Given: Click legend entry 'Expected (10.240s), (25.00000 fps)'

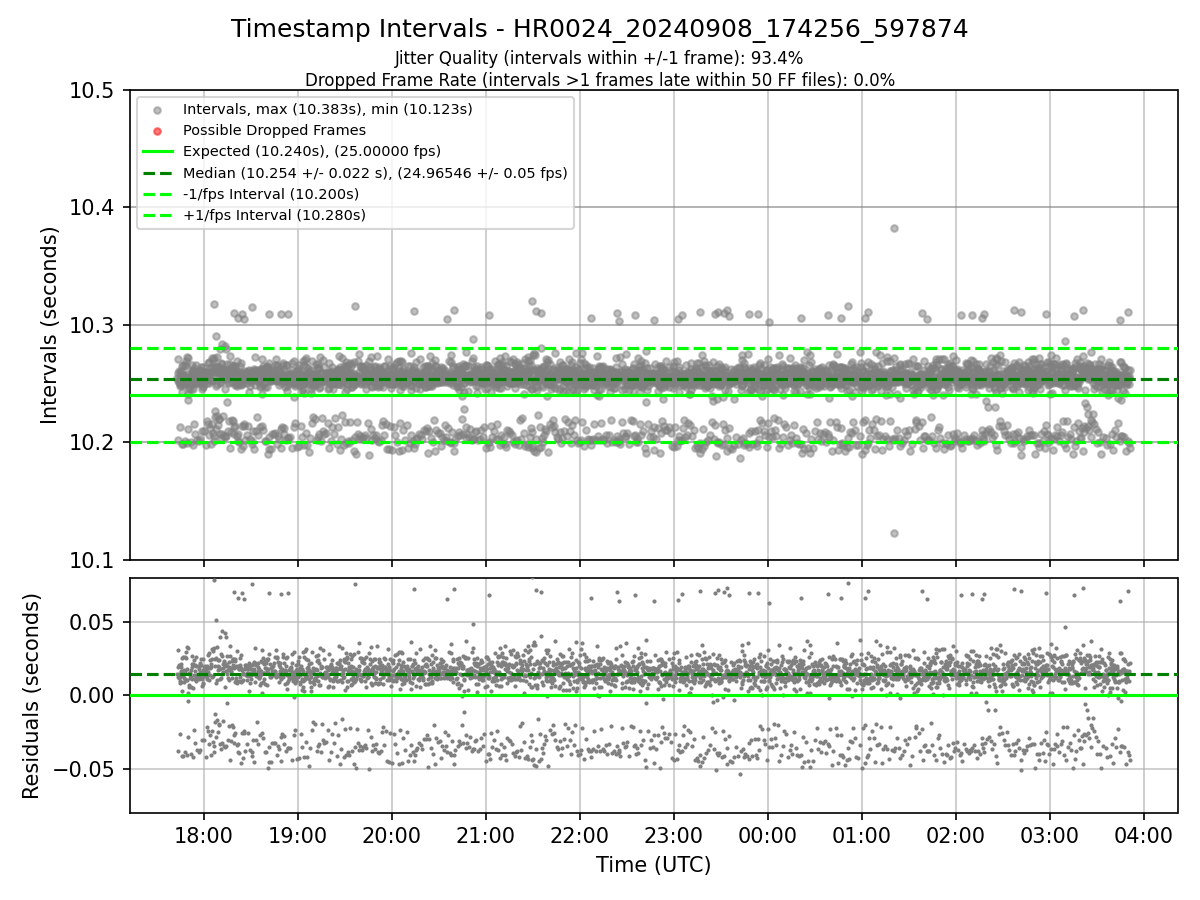Looking at the screenshot, I should 312,152.
